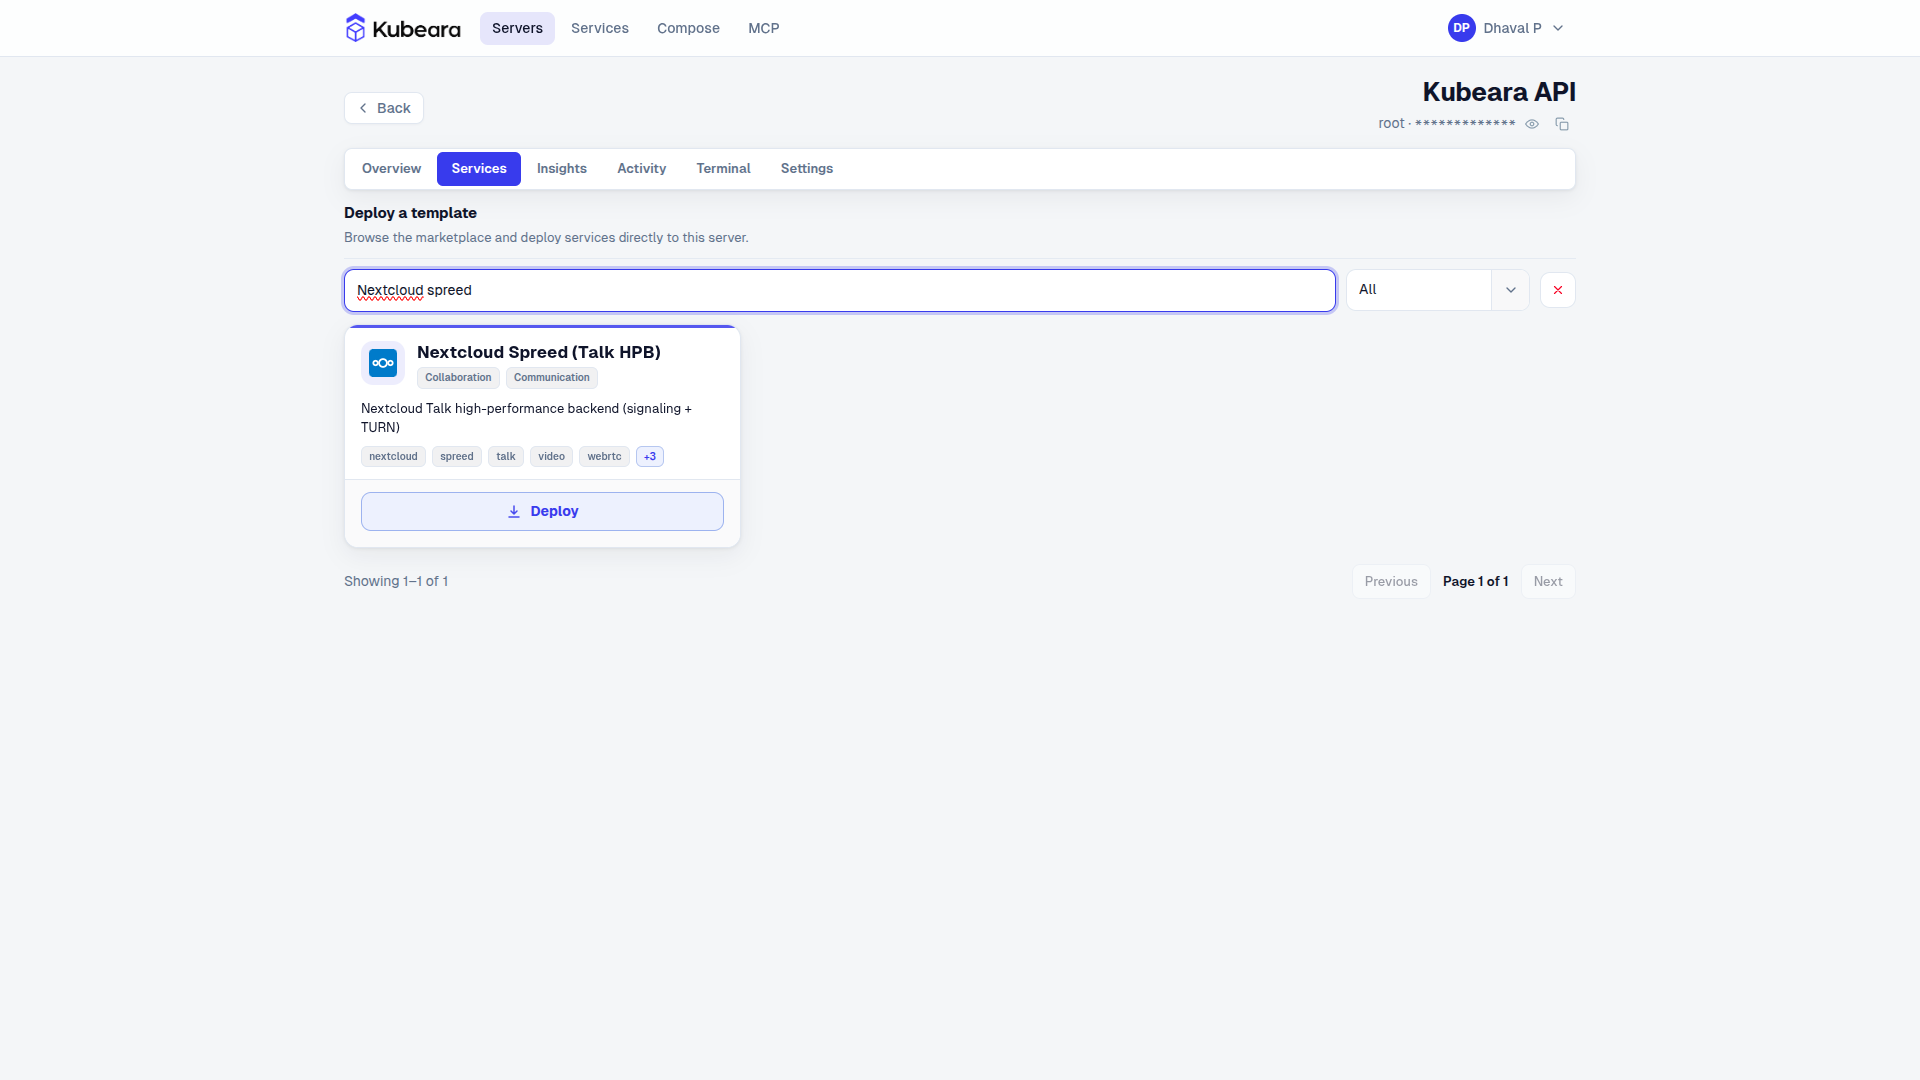Click the Communication category badge
Screen dimensions: 1920x1080
(552, 378)
